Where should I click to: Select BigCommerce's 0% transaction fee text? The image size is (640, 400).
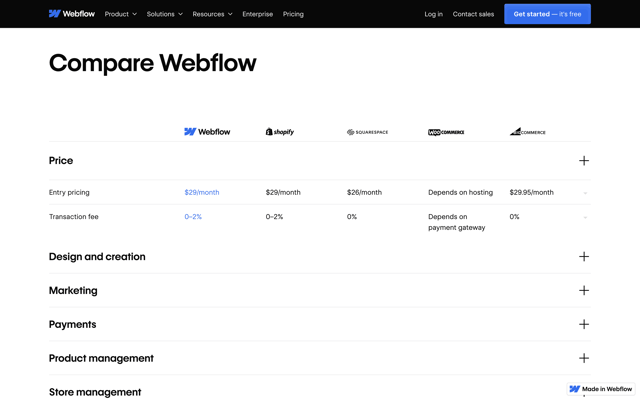click(x=514, y=217)
